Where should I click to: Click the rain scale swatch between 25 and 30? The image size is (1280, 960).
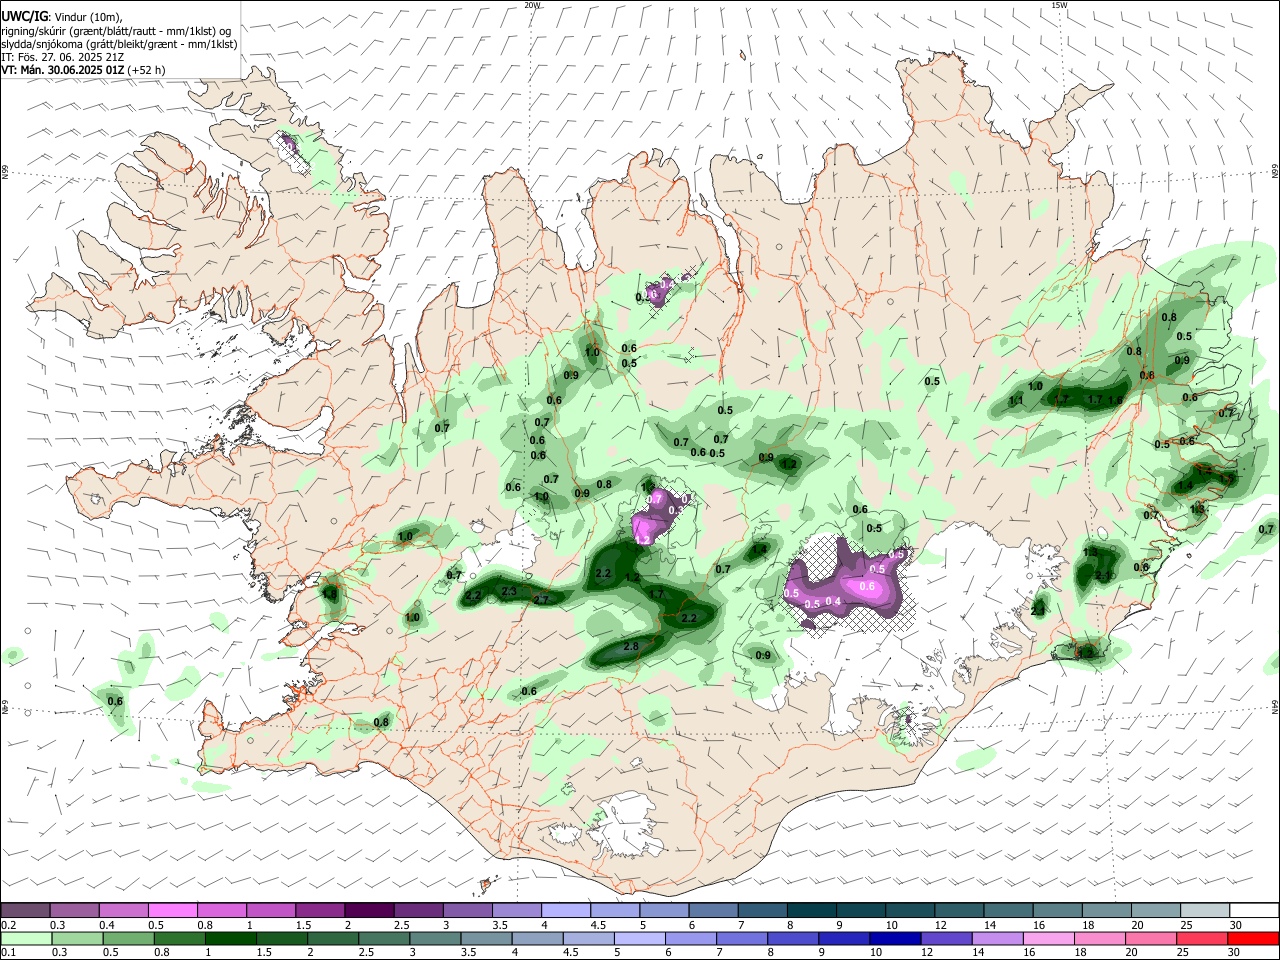tap(1203, 938)
